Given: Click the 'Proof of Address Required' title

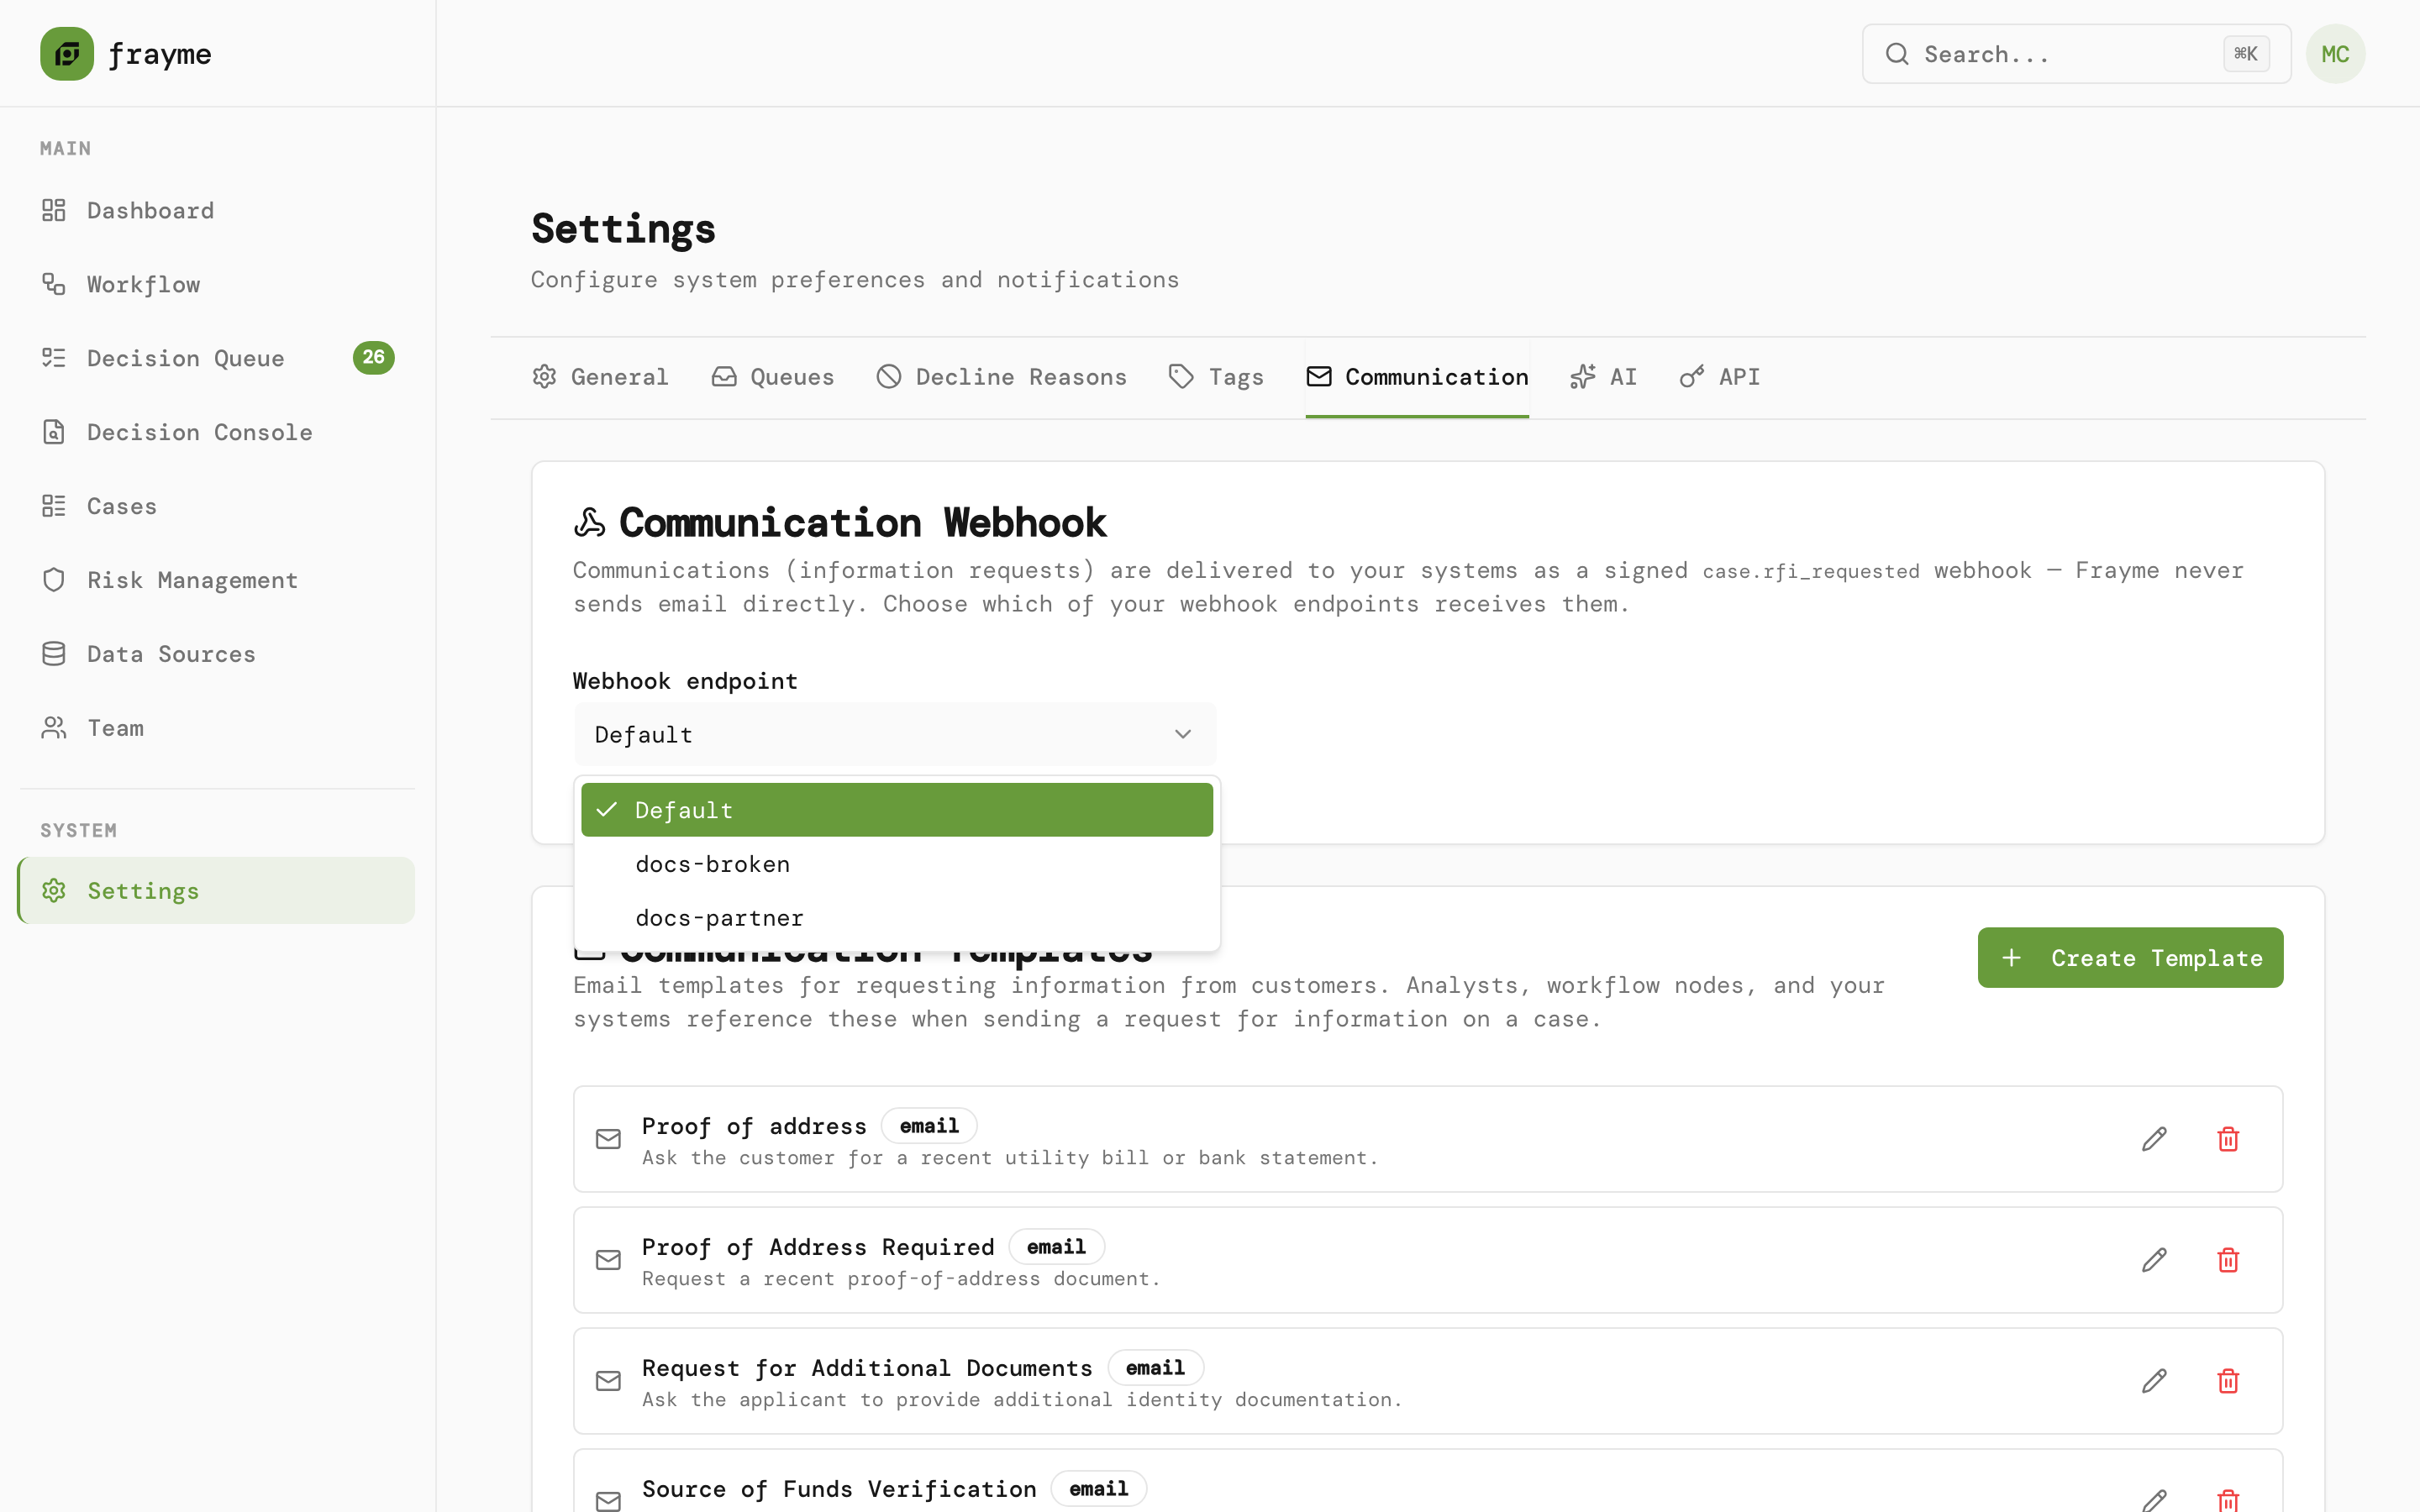Looking at the screenshot, I should (818, 1247).
